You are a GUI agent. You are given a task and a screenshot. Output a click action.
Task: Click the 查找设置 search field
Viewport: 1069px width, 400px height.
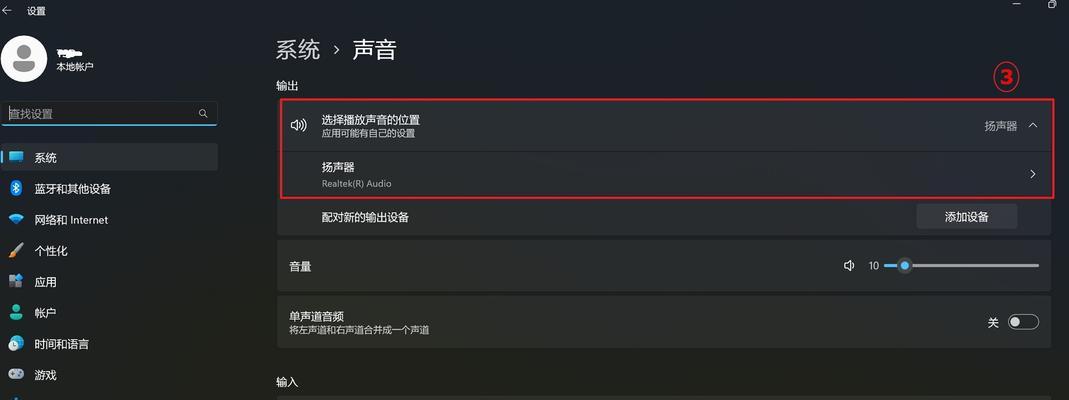[109, 114]
